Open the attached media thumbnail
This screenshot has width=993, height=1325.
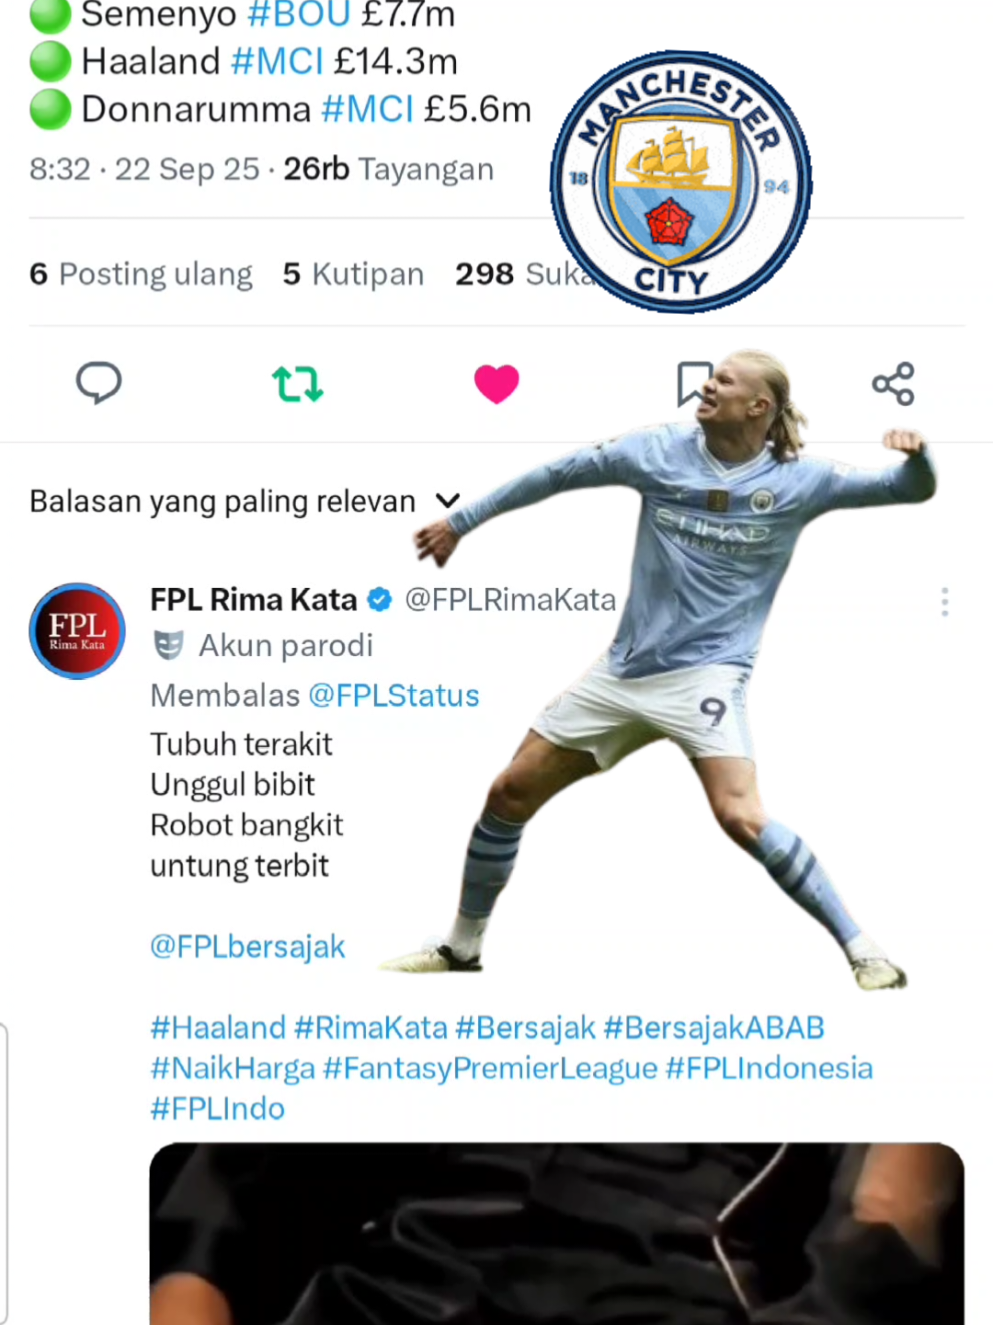tap(557, 1234)
